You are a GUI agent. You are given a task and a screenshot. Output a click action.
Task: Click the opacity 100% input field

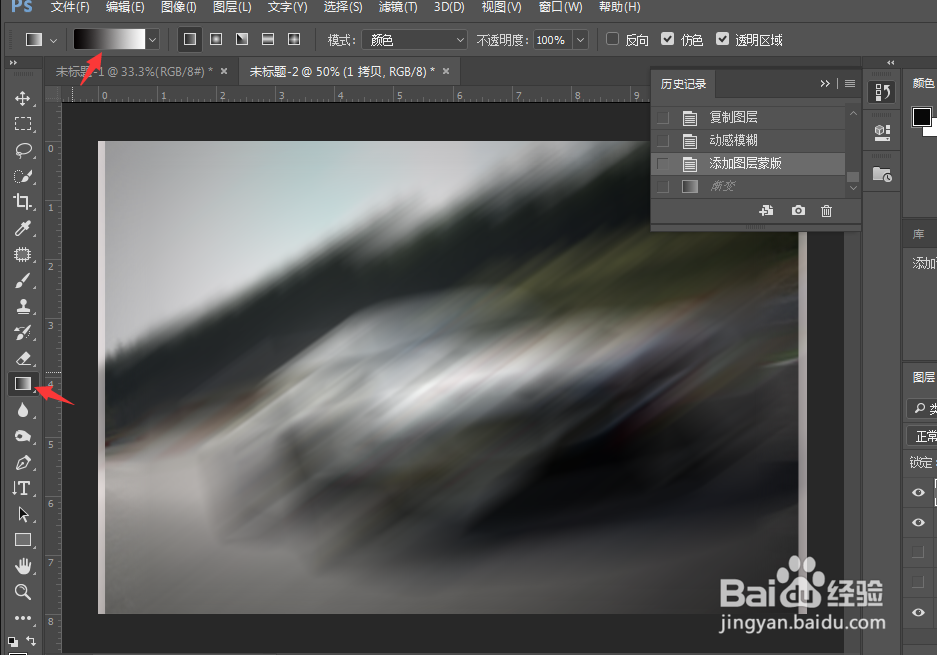tap(553, 40)
